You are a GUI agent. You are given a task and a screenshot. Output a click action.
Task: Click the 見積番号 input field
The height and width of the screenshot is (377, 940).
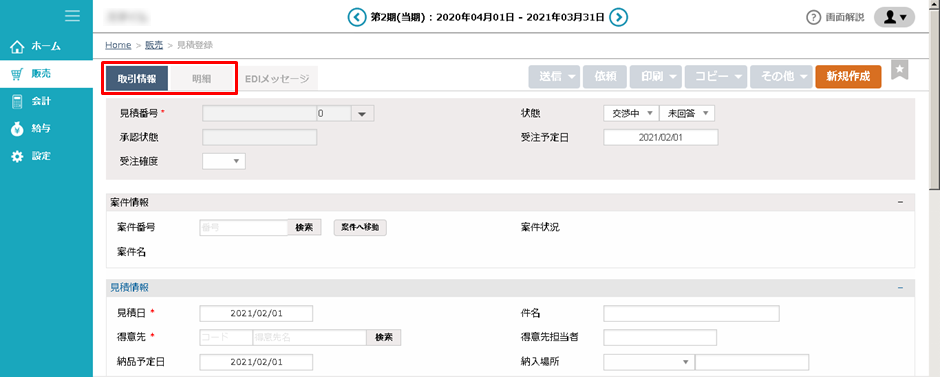[x=260, y=113]
